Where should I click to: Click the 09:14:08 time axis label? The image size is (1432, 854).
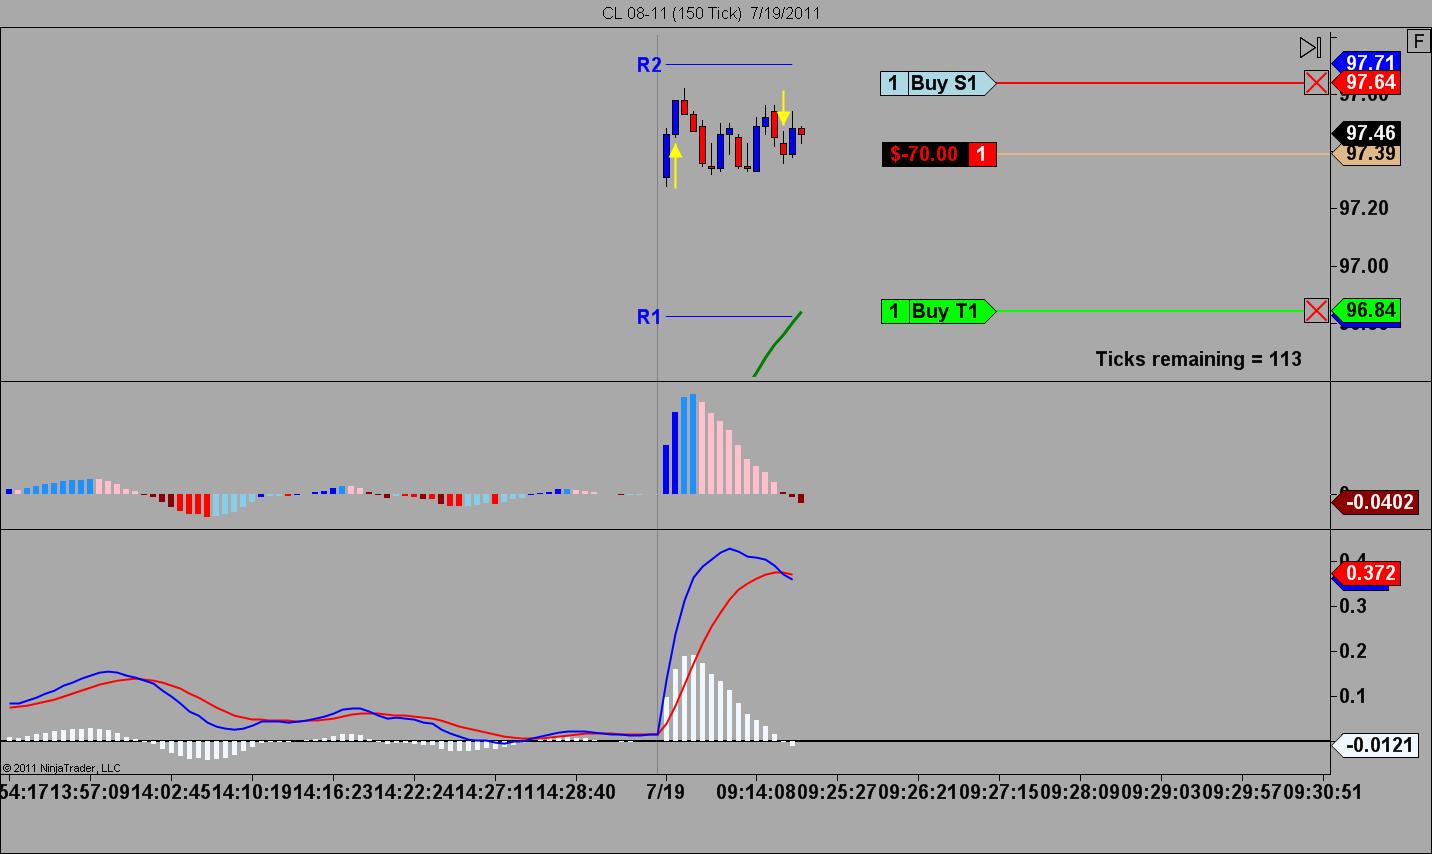pos(756,792)
